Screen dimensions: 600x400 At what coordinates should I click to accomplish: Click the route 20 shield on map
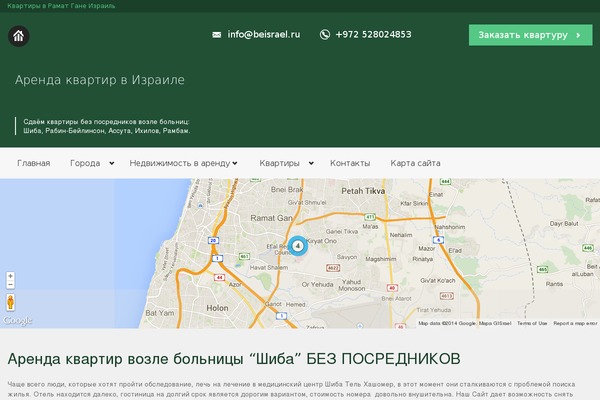(213, 240)
